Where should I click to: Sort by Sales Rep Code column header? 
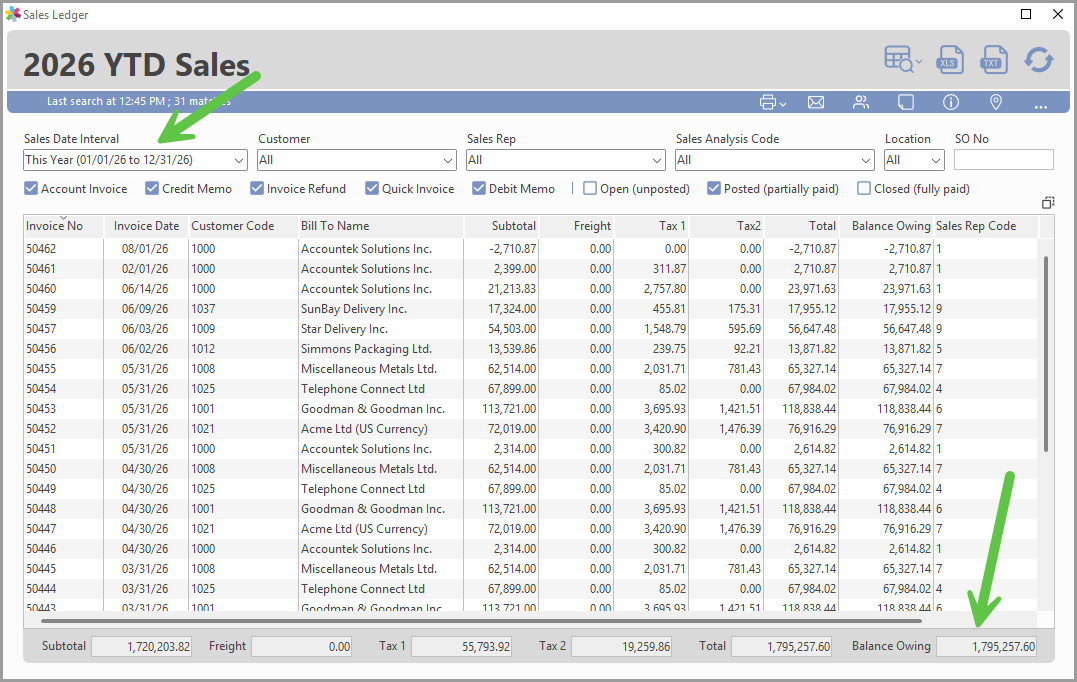point(986,226)
